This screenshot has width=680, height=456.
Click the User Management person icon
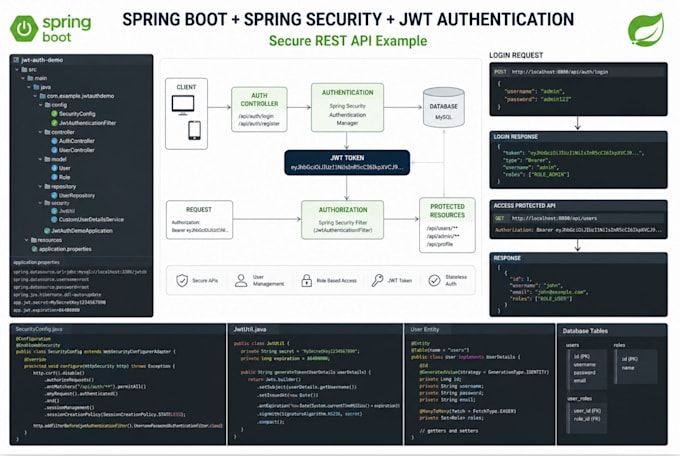tap(241, 281)
